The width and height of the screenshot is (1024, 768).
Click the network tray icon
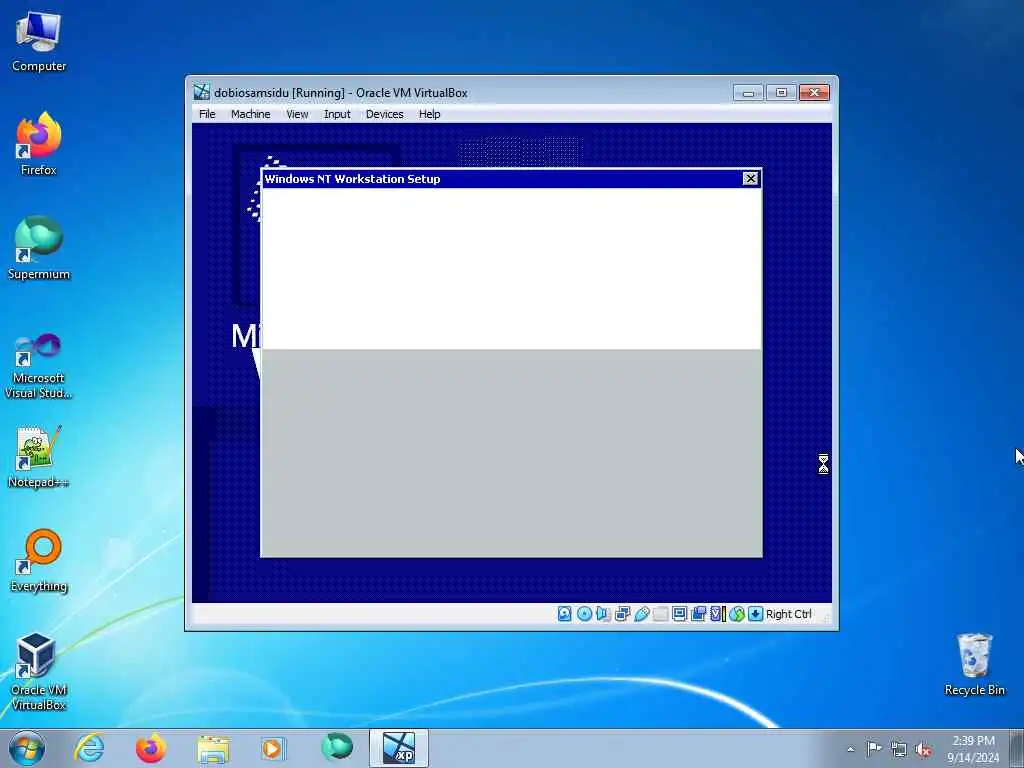coord(899,749)
